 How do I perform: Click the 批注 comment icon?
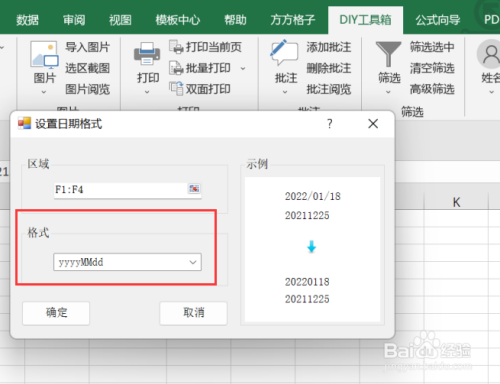click(284, 53)
